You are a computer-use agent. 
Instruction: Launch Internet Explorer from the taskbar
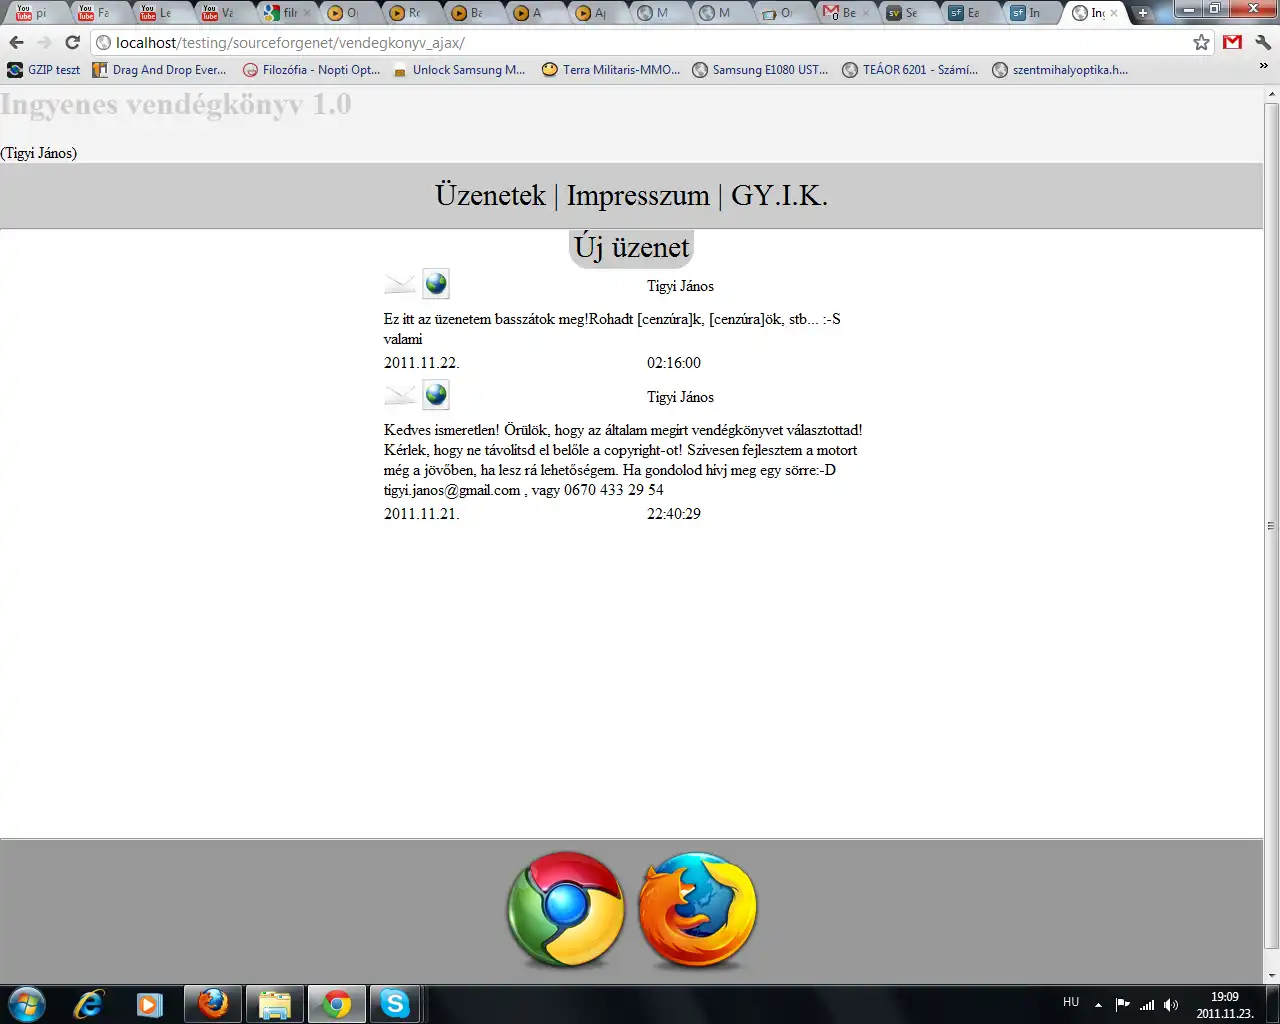point(88,1003)
